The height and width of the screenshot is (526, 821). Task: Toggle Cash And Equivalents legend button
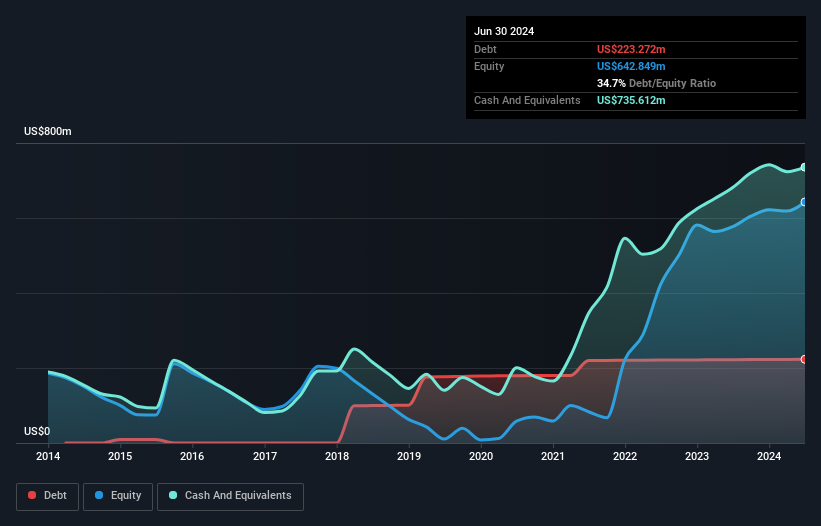coord(230,496)
